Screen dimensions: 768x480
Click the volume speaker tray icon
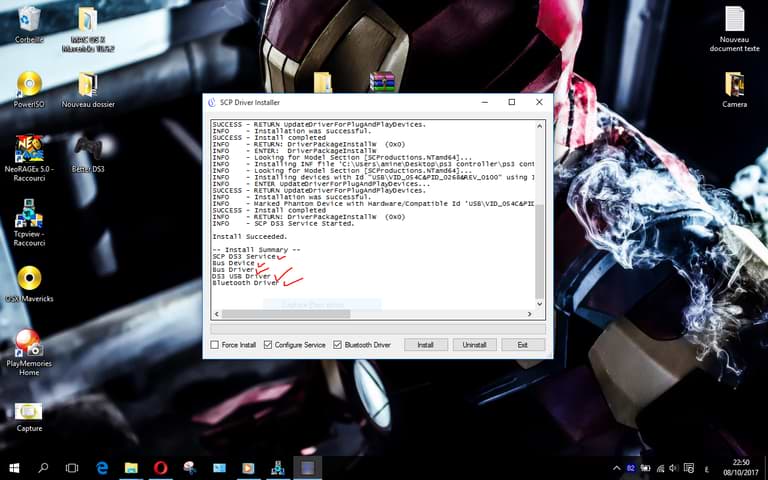(674, 469)
